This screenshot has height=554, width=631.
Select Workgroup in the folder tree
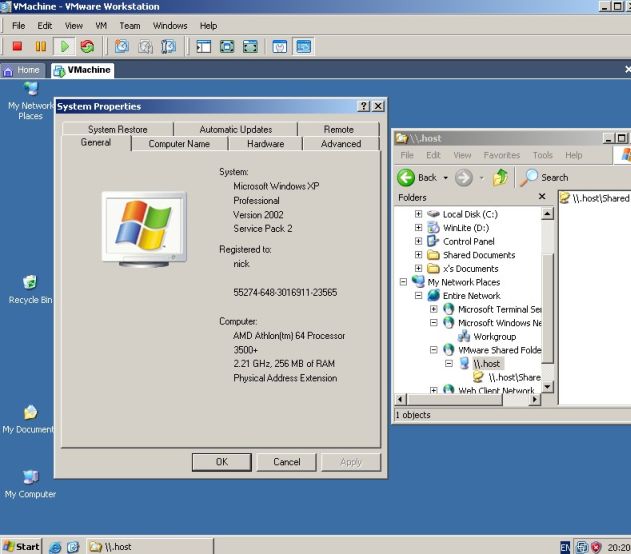[494, 337]
